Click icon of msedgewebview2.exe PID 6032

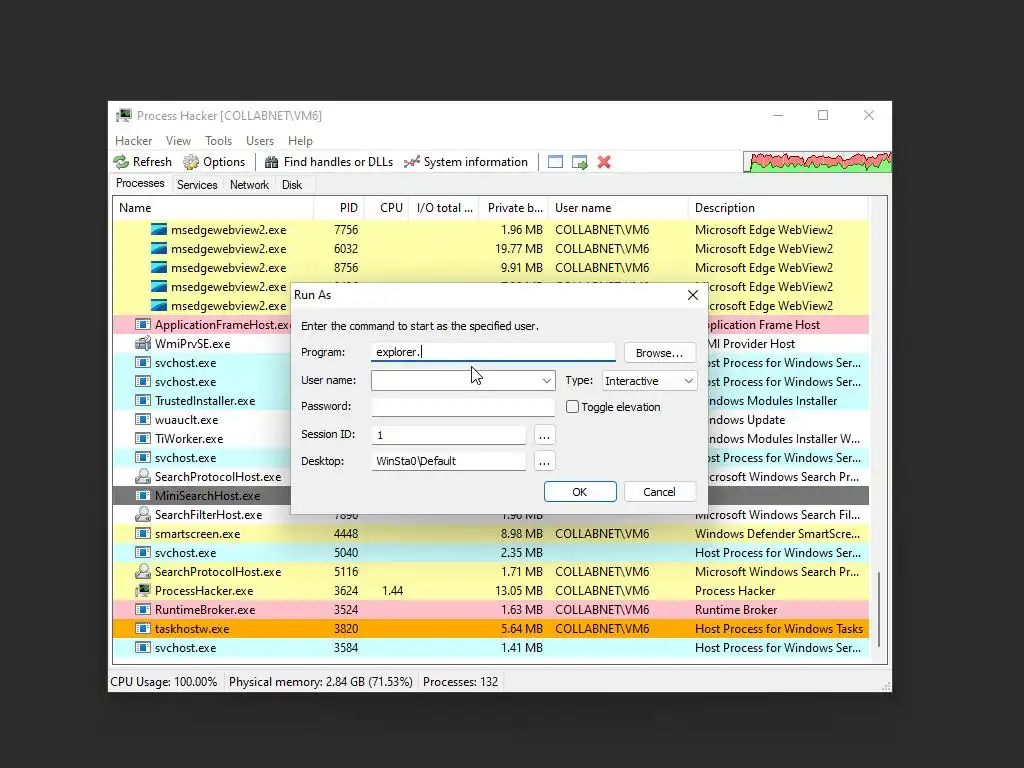click(159, 248)
